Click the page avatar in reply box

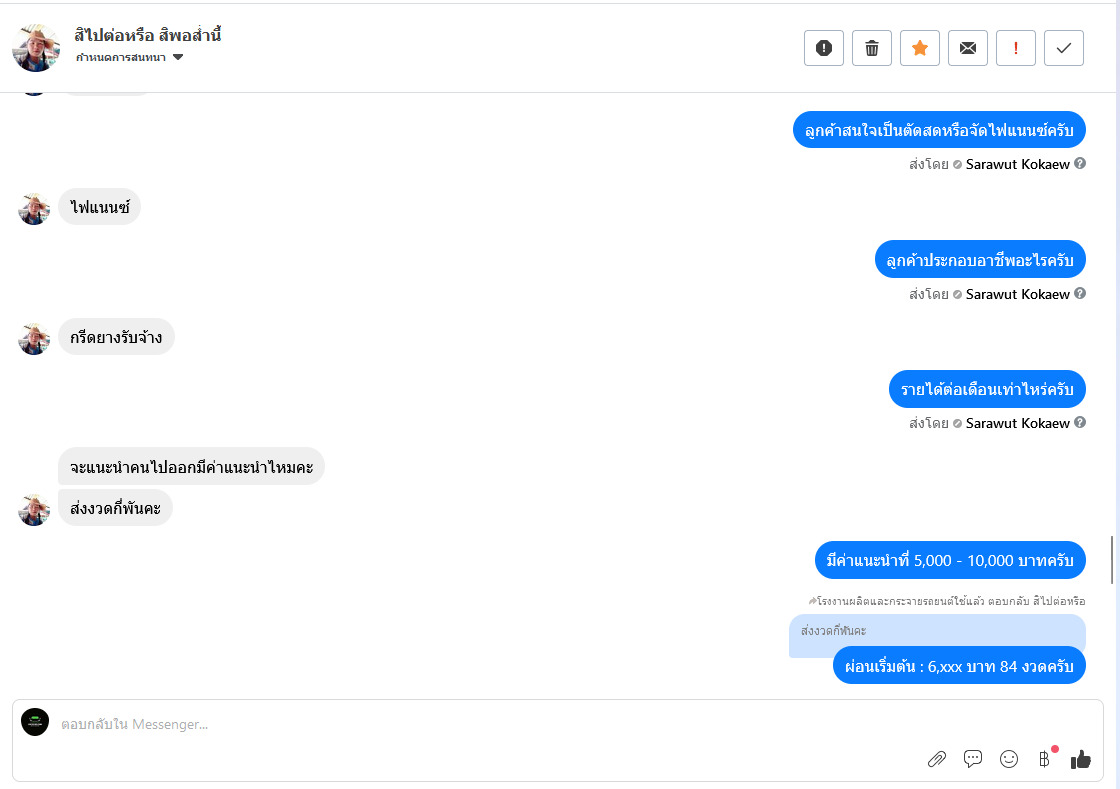click(x=35, y=722)
